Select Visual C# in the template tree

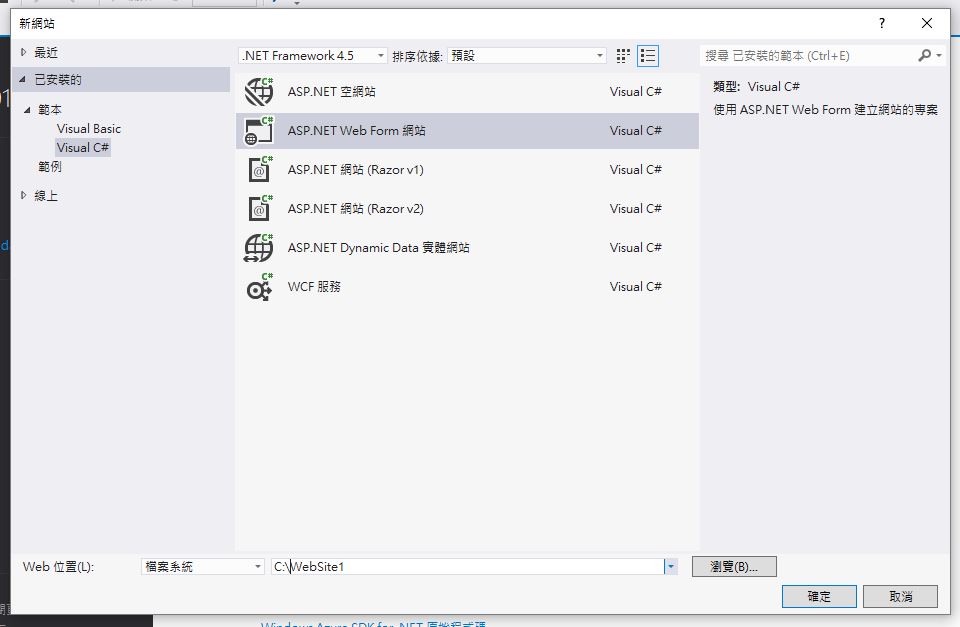click(83, 148)
